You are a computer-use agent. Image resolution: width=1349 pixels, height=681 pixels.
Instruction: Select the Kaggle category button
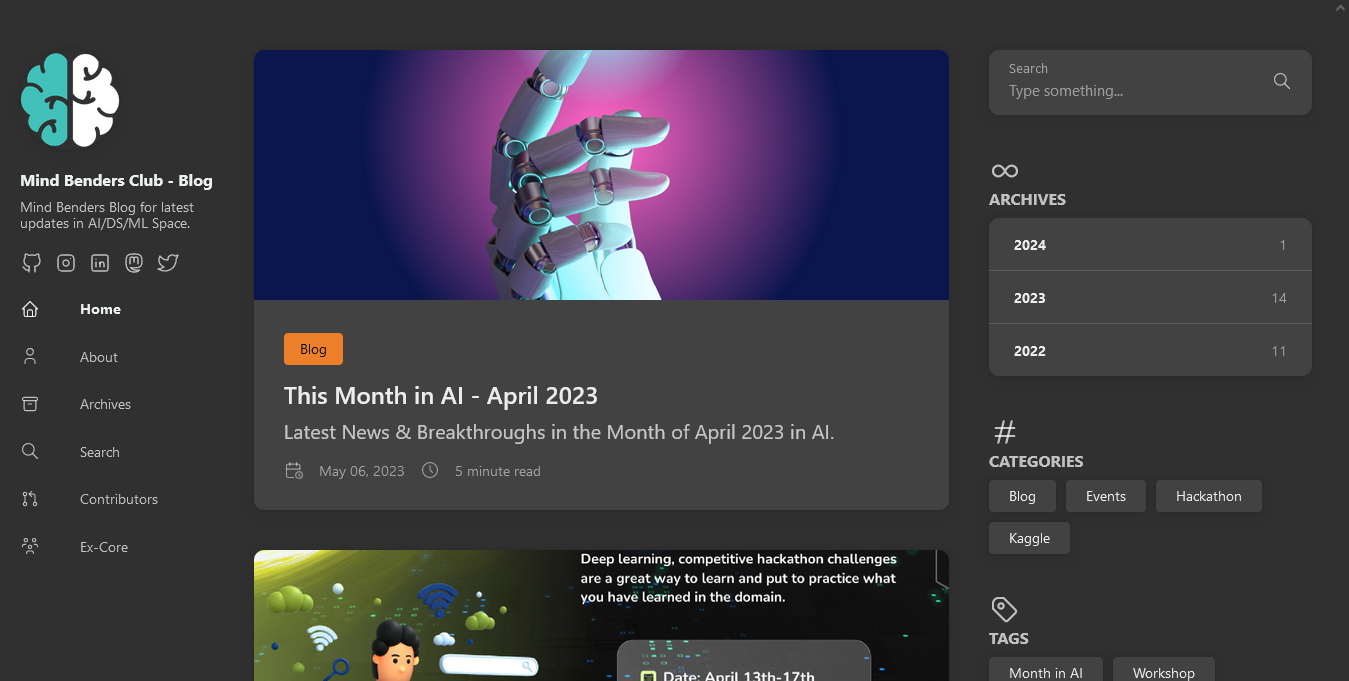point(1029,538)
